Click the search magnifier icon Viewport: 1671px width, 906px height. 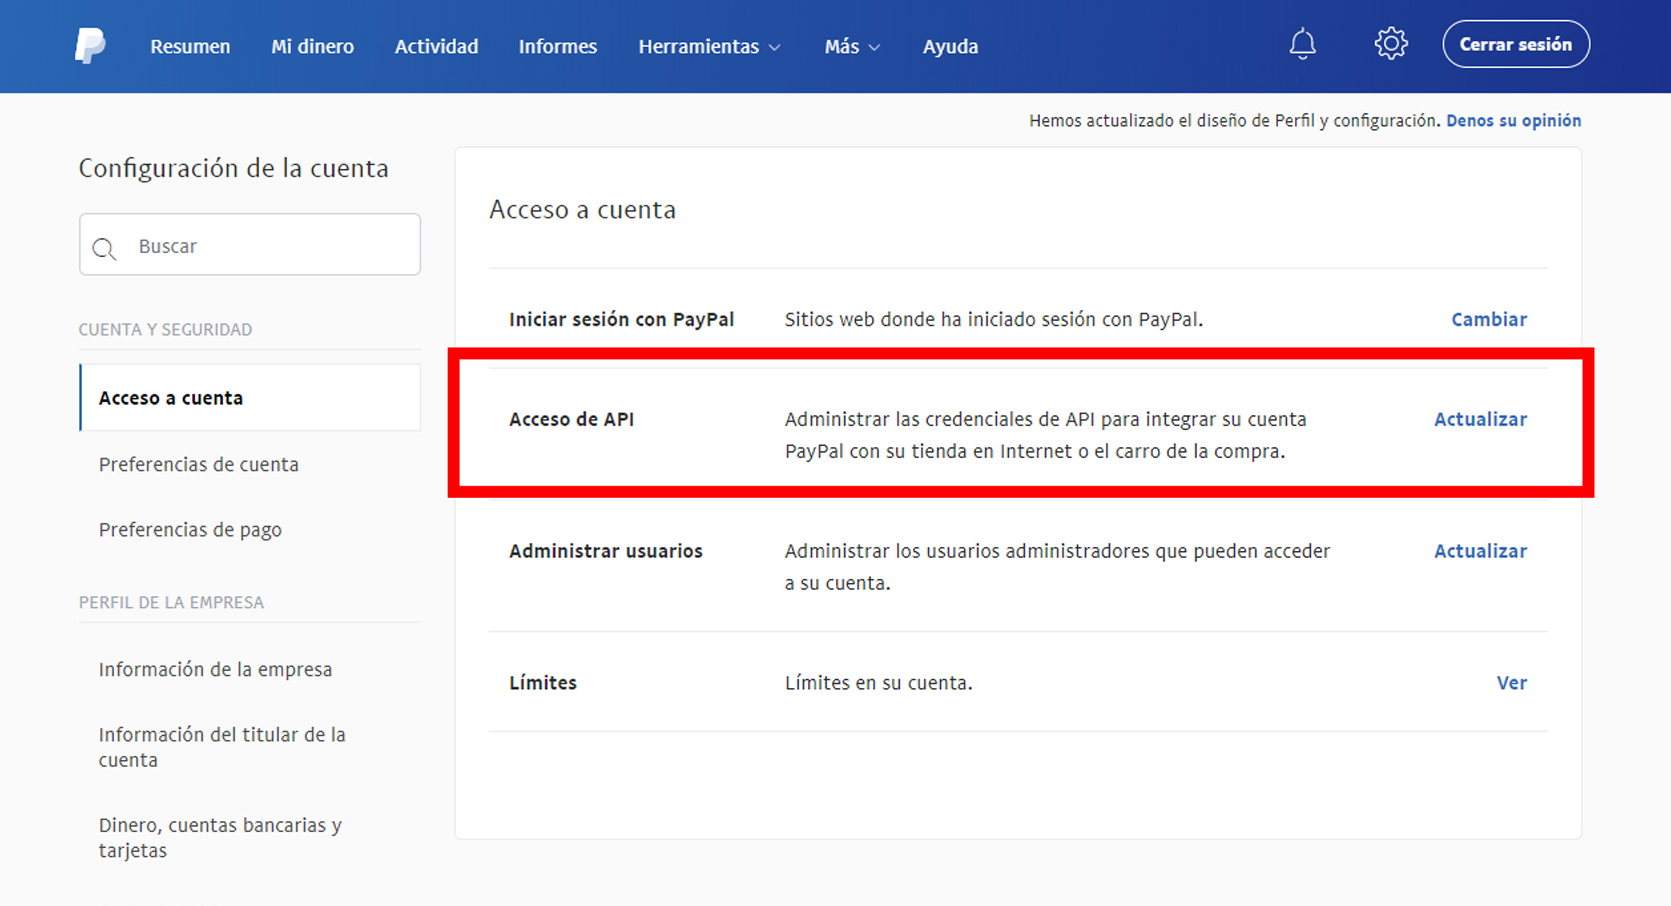pyautogui.click(x=104, y=248)
